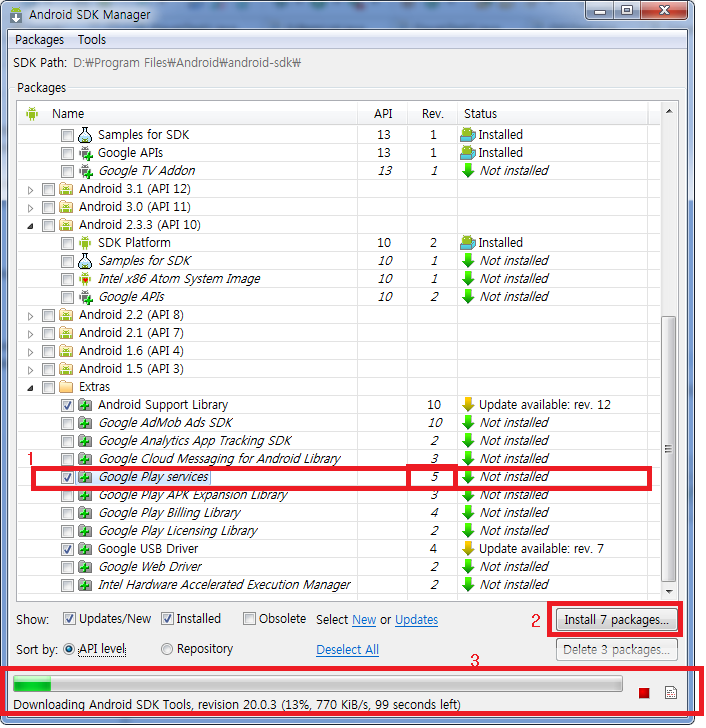Click the Android SDK Manager title bar icon

coord(16,15)
